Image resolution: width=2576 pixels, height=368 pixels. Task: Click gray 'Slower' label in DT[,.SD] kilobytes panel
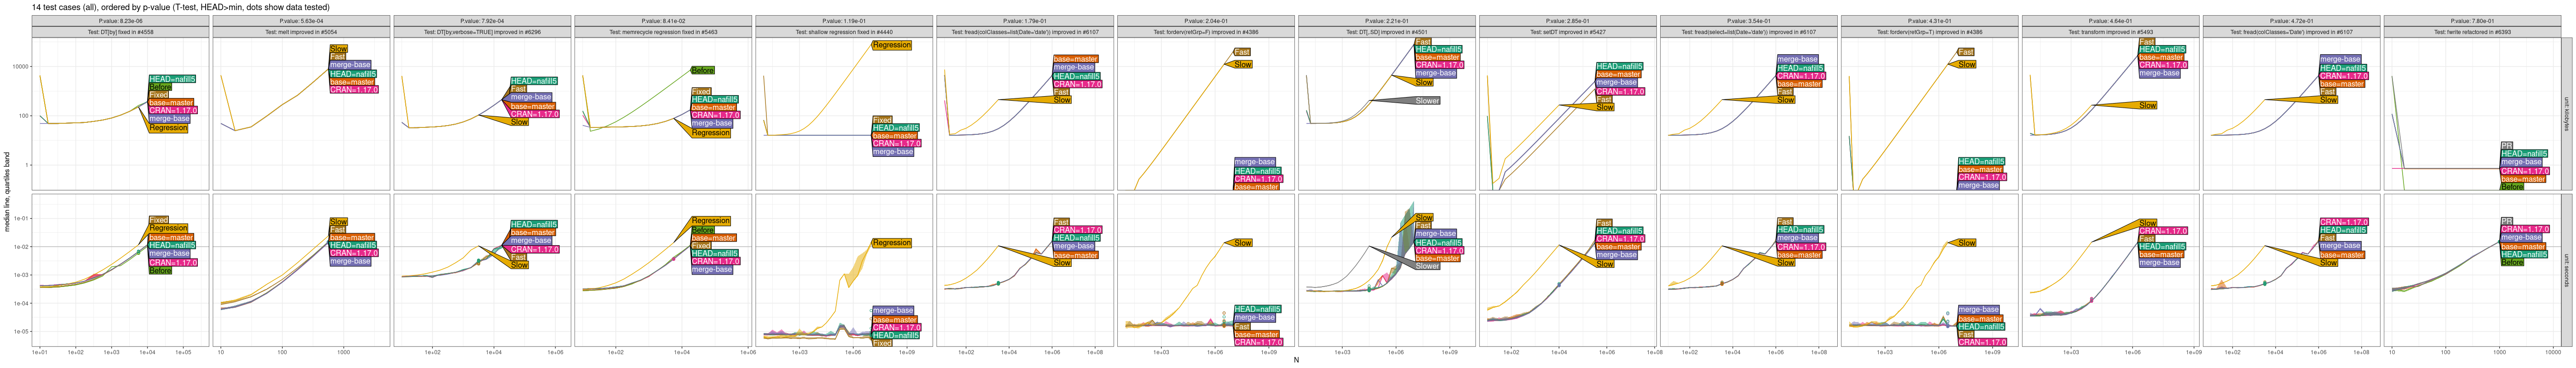(1427, 101)
